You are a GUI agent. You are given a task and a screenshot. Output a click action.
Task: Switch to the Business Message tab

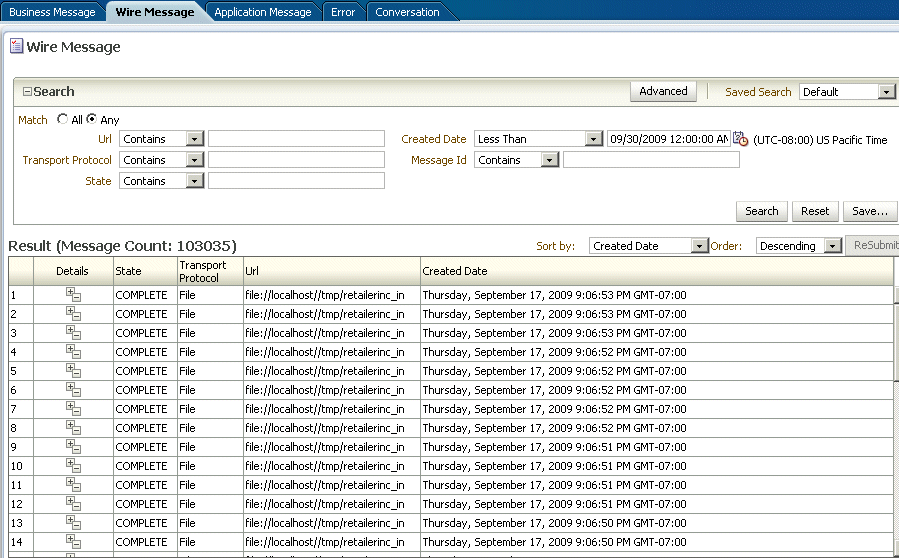52,12
